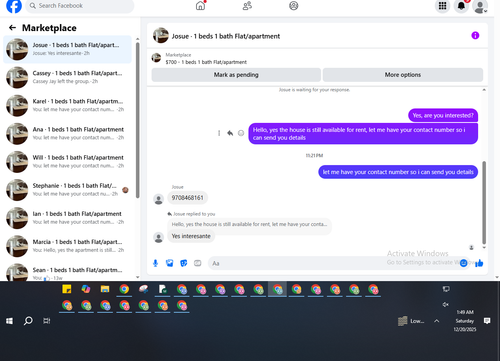Click the sender avatar beside 'Yes interesante'
Image resolution: width=500 pixels, height=361 pixels.
pos(158,238)
